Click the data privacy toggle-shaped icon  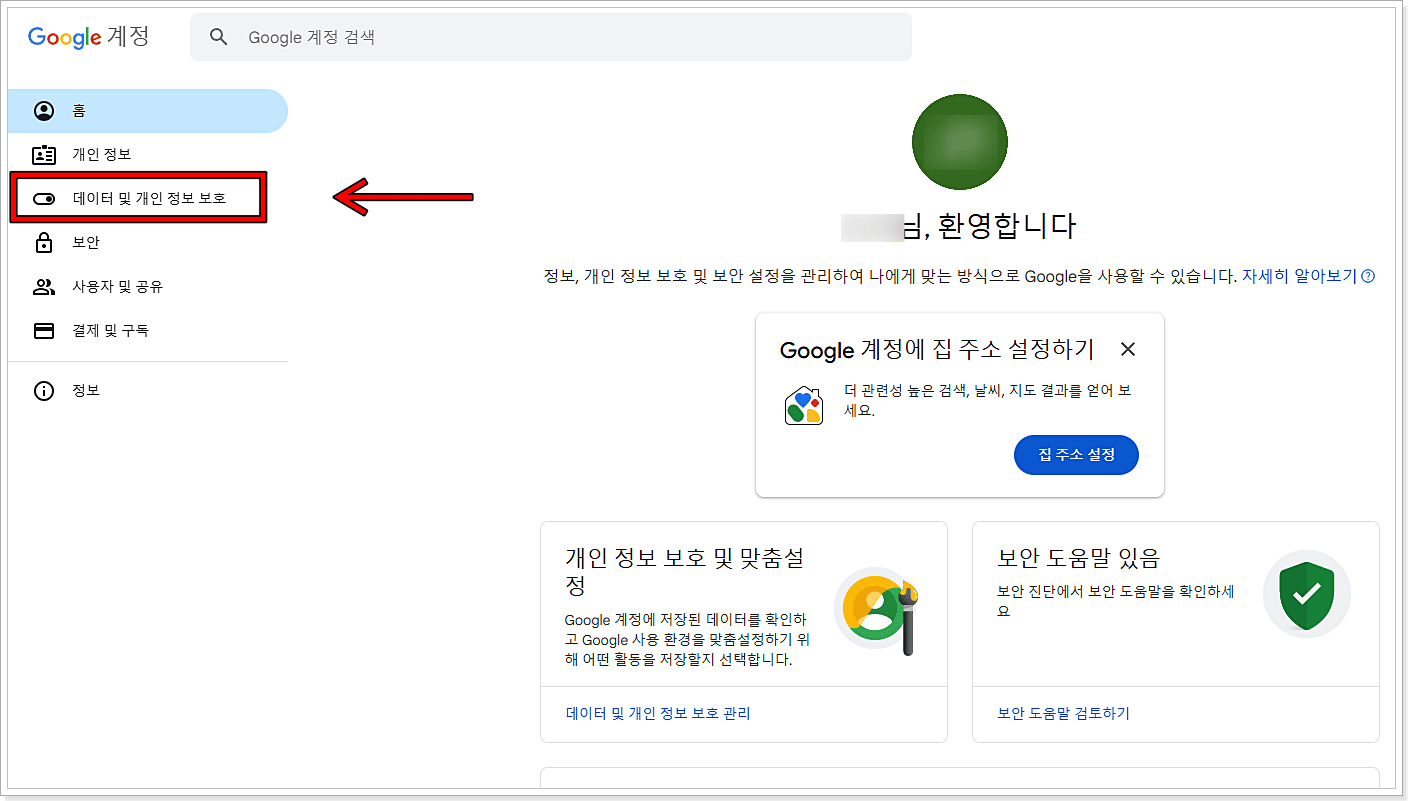click(44, 199)
